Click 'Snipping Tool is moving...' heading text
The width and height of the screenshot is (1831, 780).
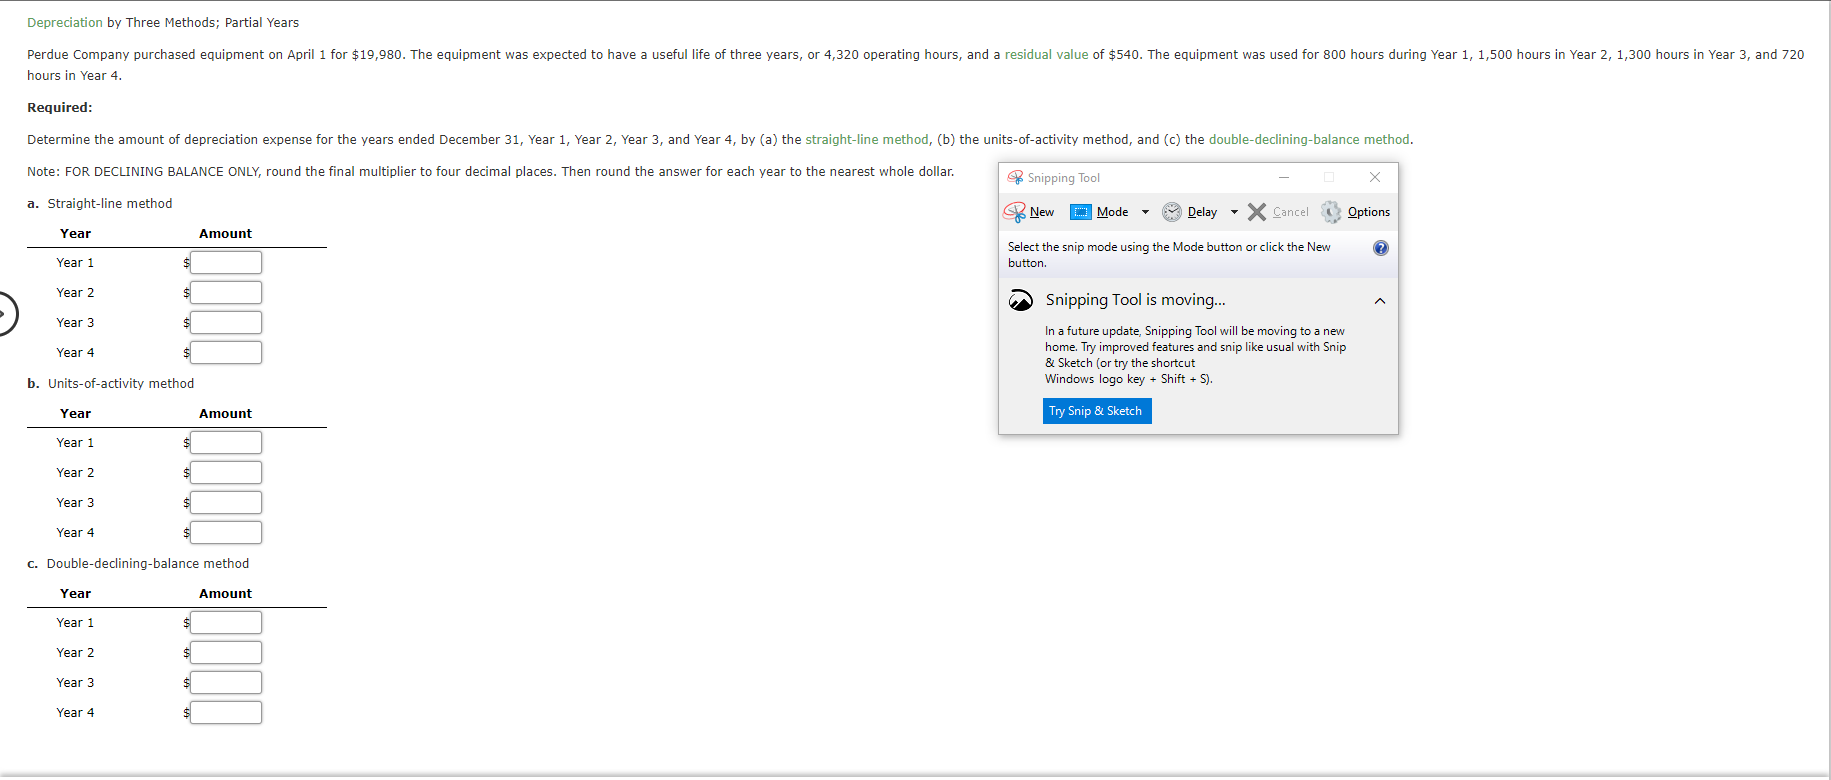[x=1135, y=300]
